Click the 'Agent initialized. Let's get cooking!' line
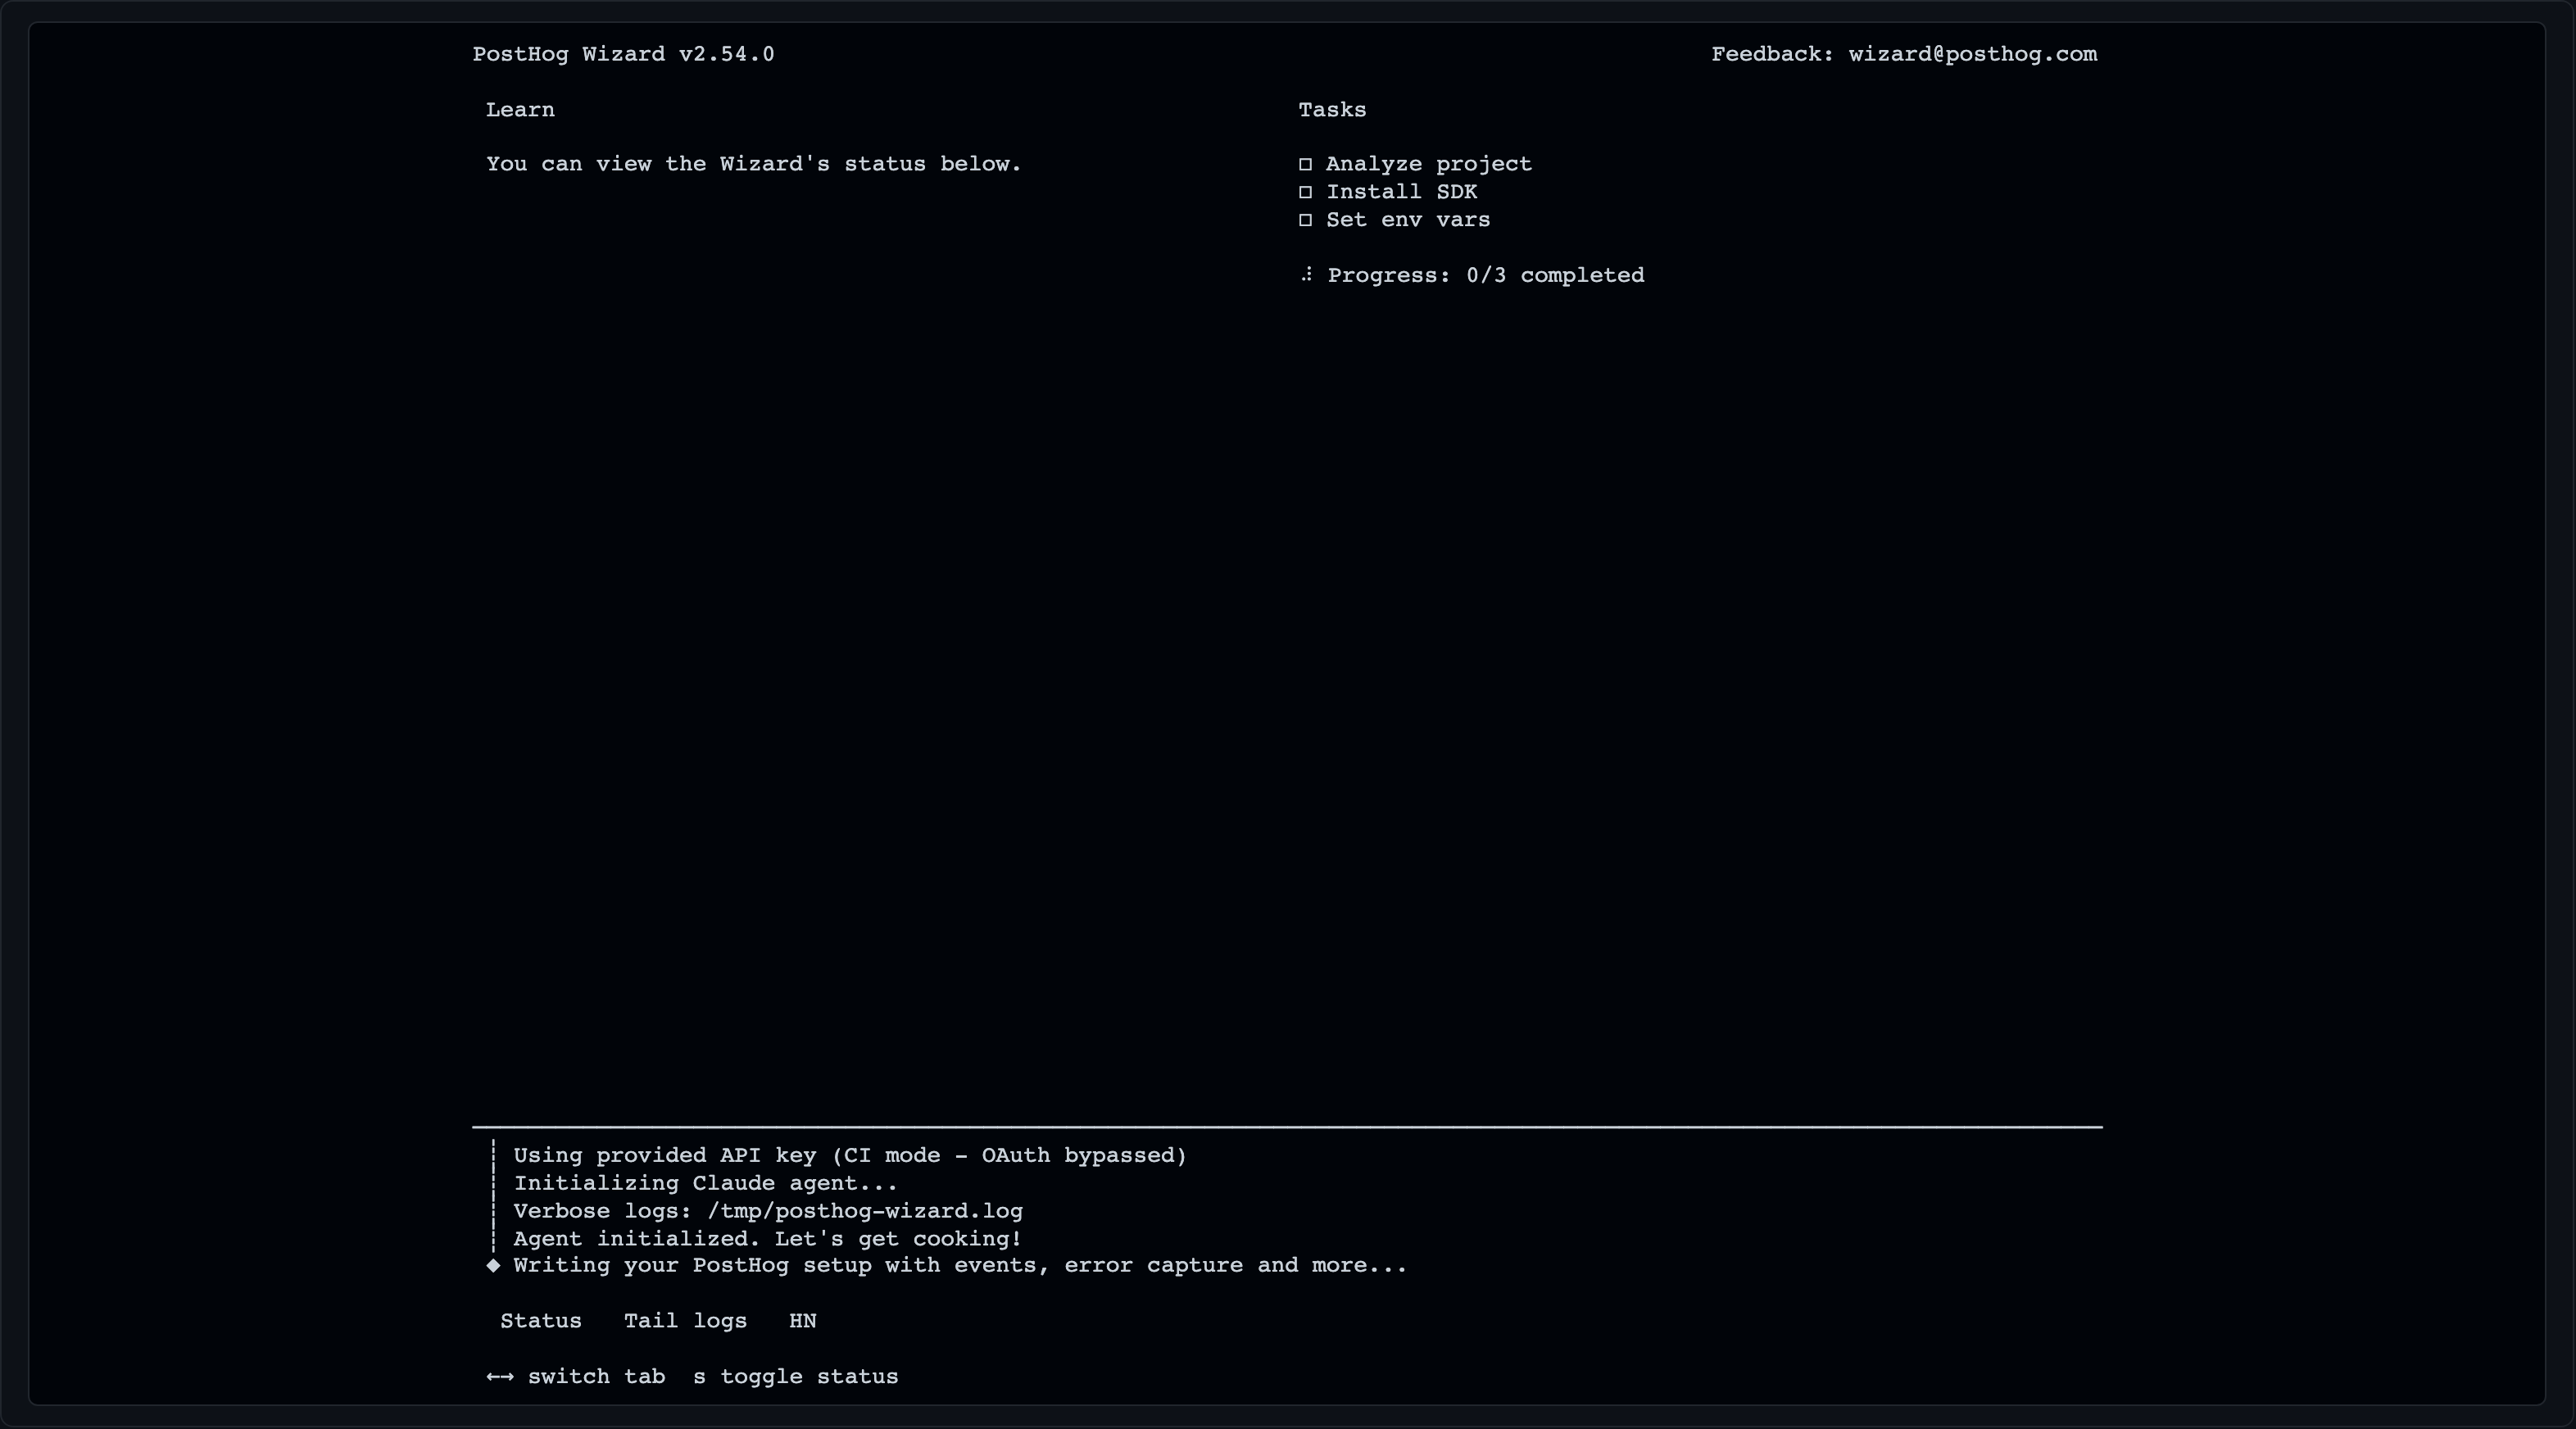 (x=768, y=1239)
